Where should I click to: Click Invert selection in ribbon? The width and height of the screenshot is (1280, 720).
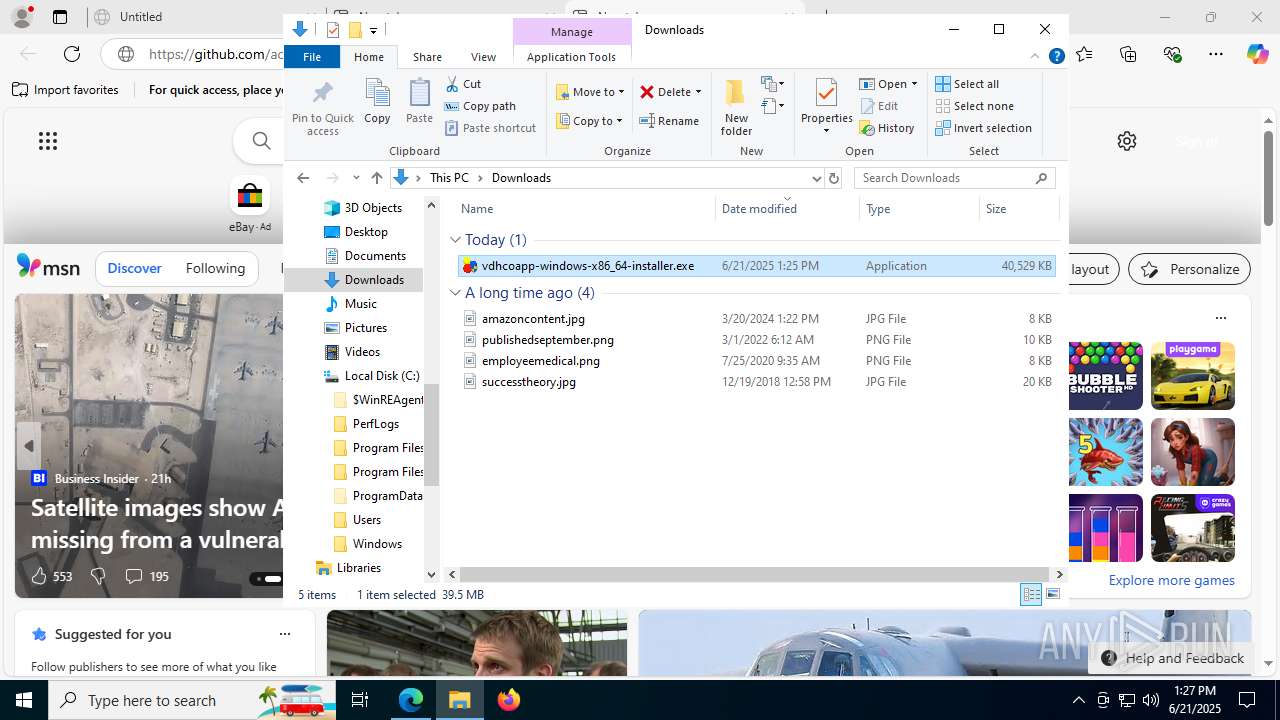[x=983, y=128]
